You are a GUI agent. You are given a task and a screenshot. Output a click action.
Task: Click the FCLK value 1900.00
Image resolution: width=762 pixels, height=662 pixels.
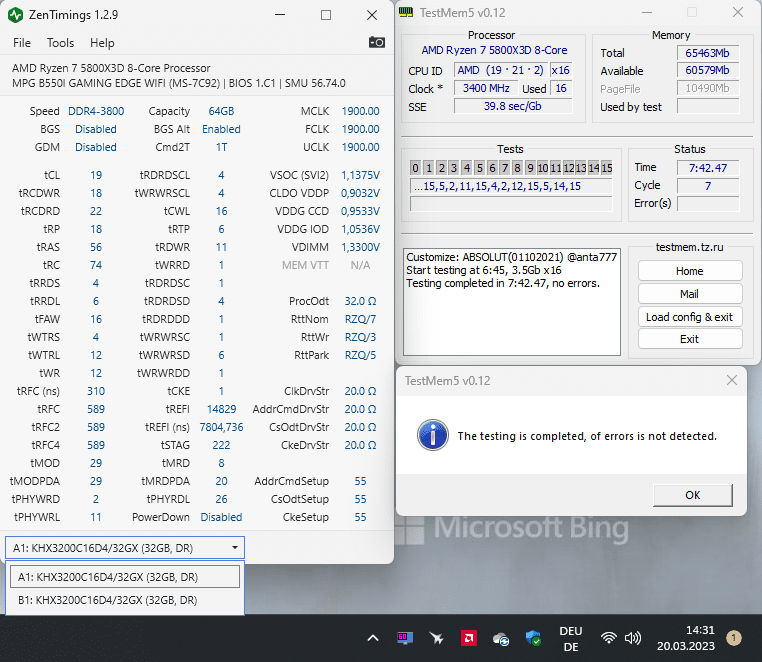tap(360, 129)
